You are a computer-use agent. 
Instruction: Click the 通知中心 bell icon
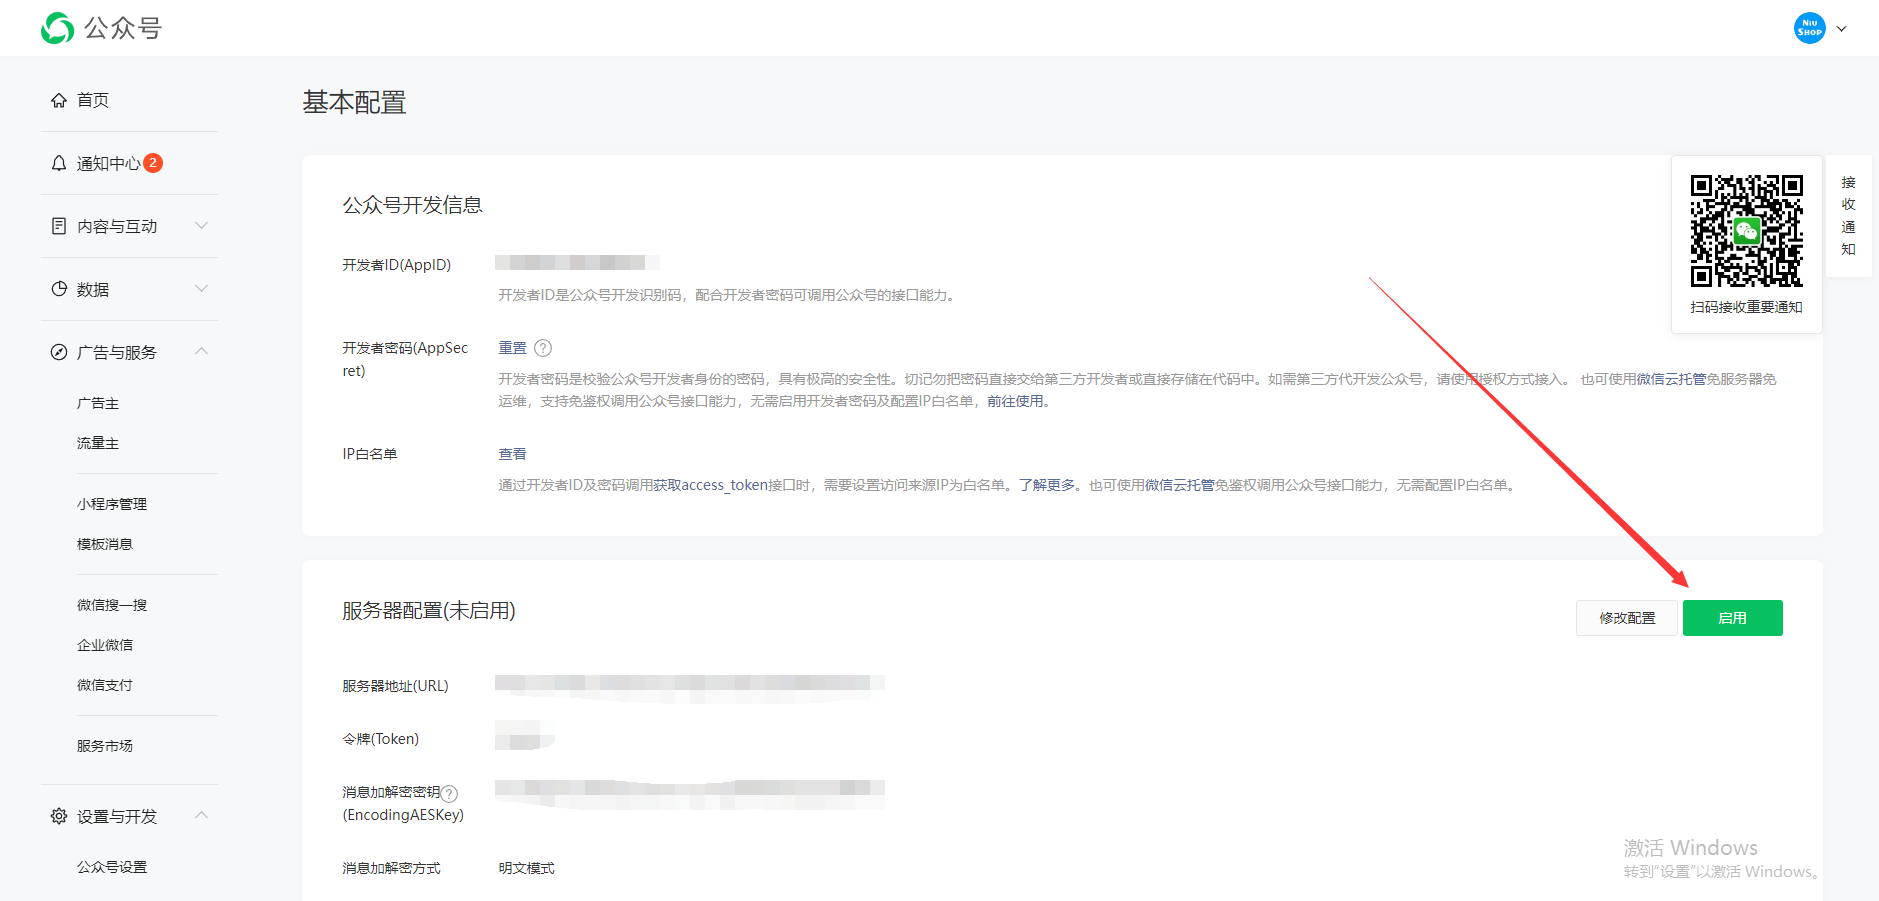pyautogui.click(x=59, y=163)
